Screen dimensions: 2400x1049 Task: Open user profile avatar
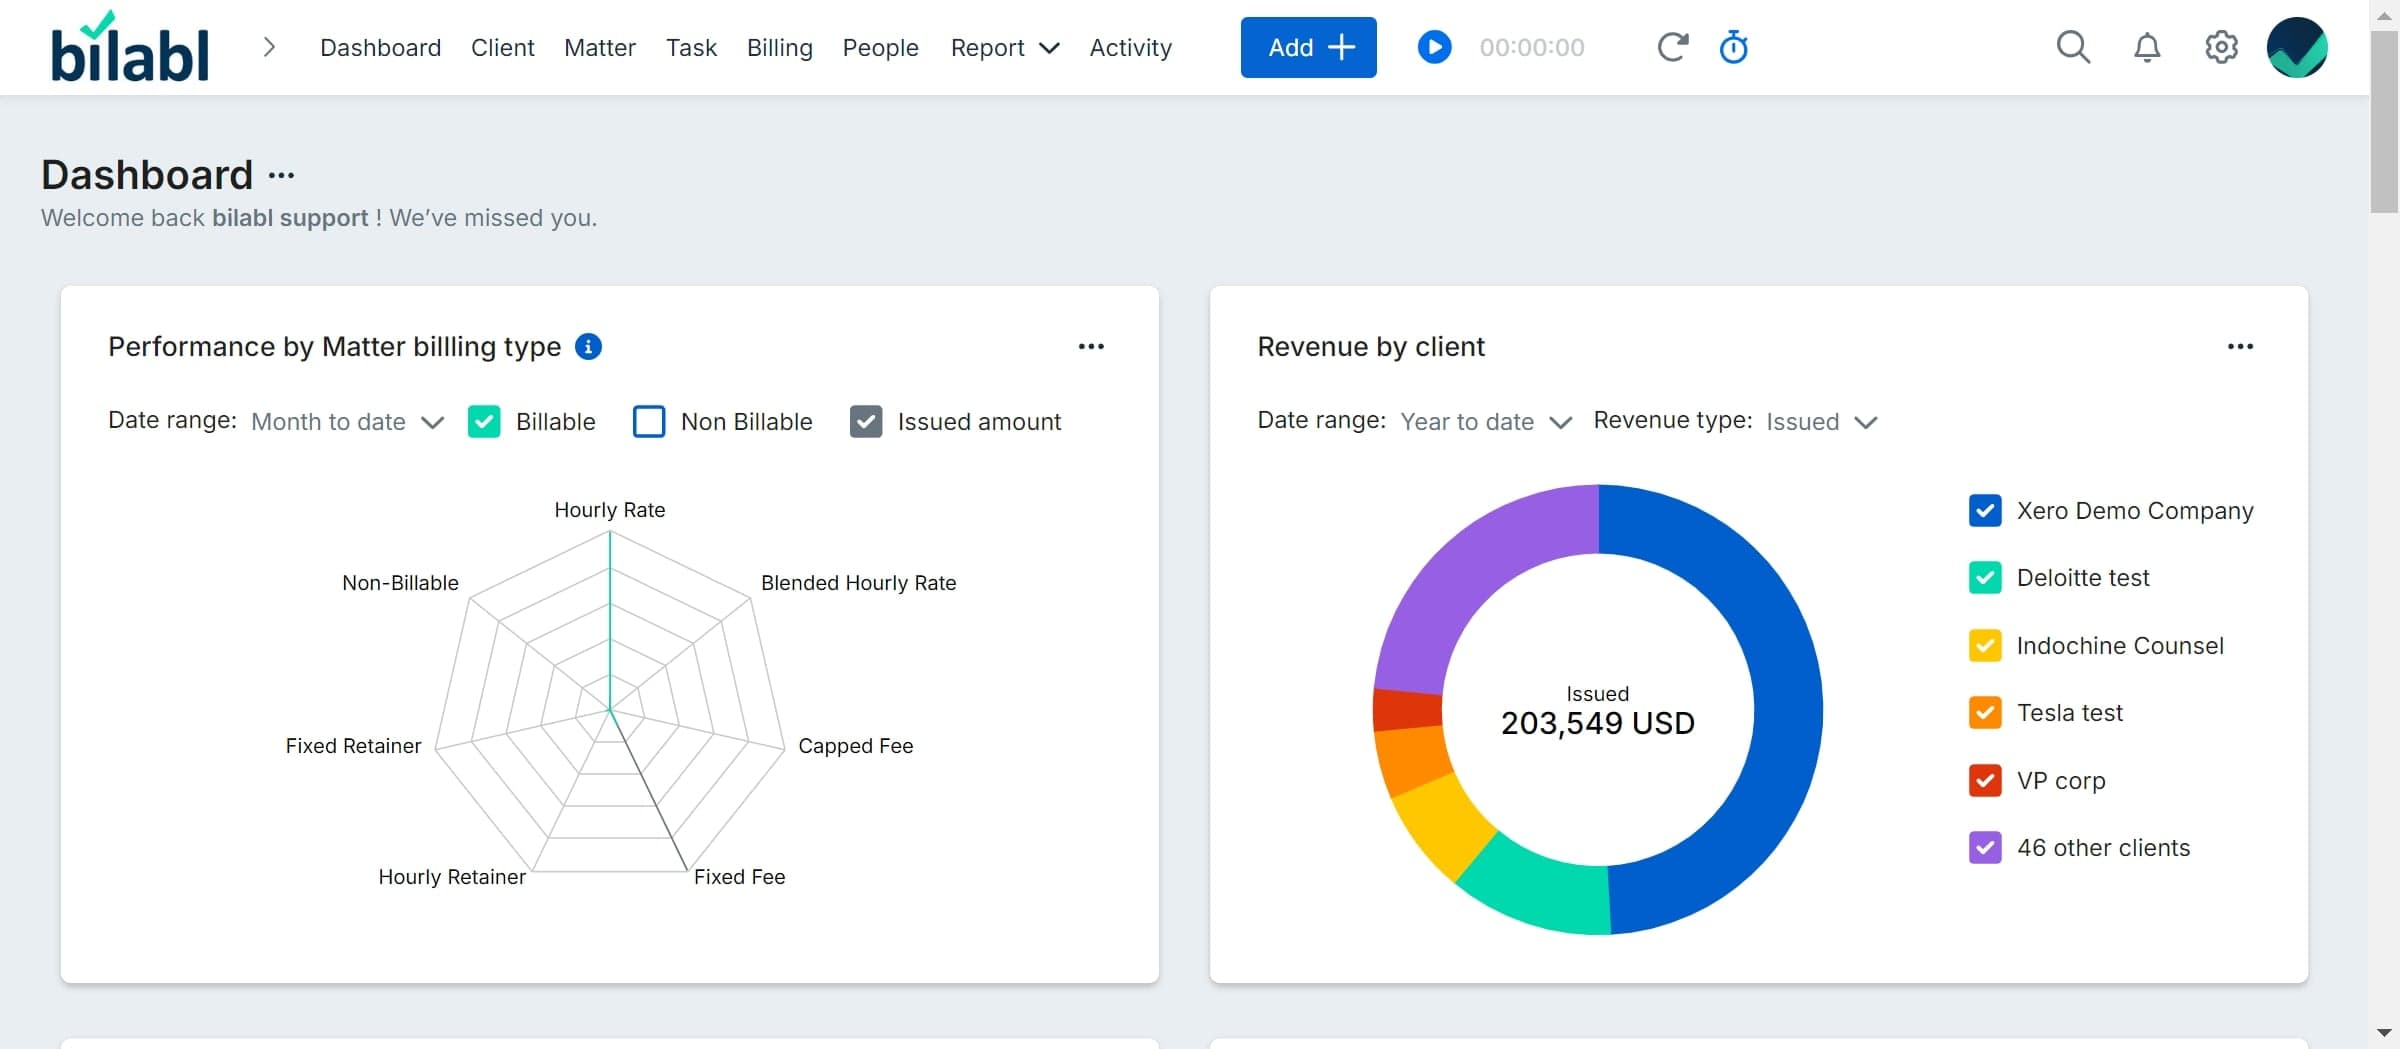click(2297, 47)
